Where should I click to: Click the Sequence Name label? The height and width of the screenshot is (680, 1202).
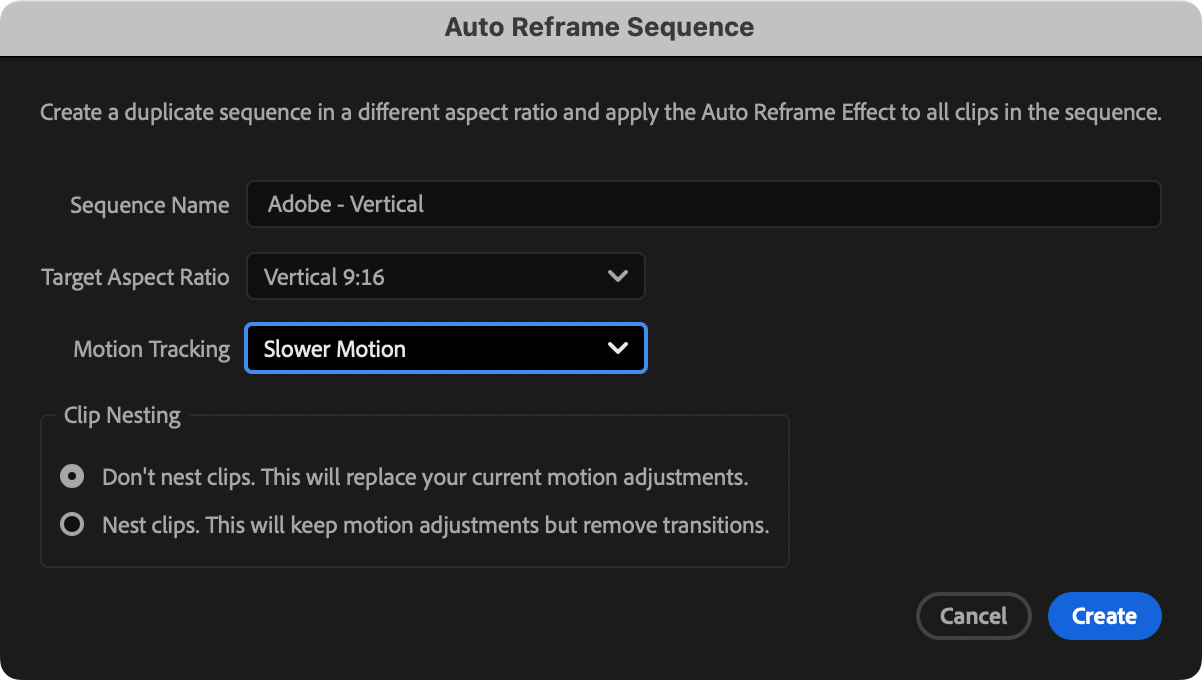pos(150,205)
